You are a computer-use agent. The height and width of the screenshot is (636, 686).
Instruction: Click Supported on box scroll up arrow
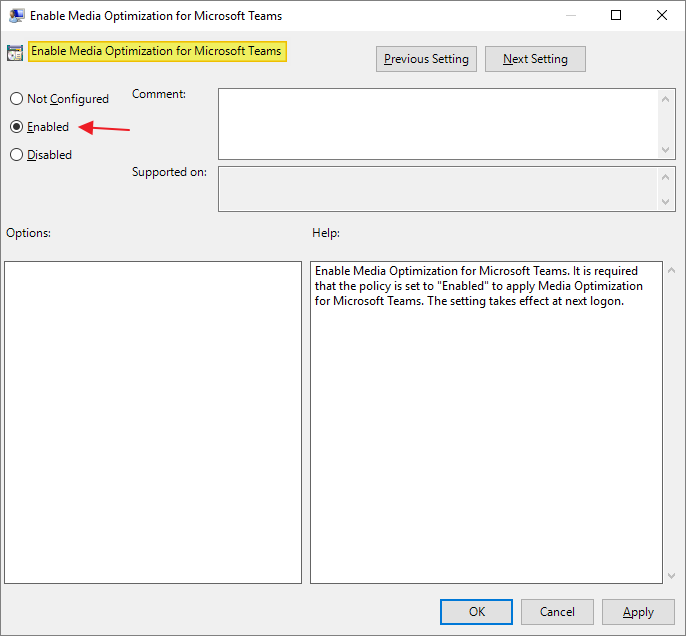pos(667,177)
